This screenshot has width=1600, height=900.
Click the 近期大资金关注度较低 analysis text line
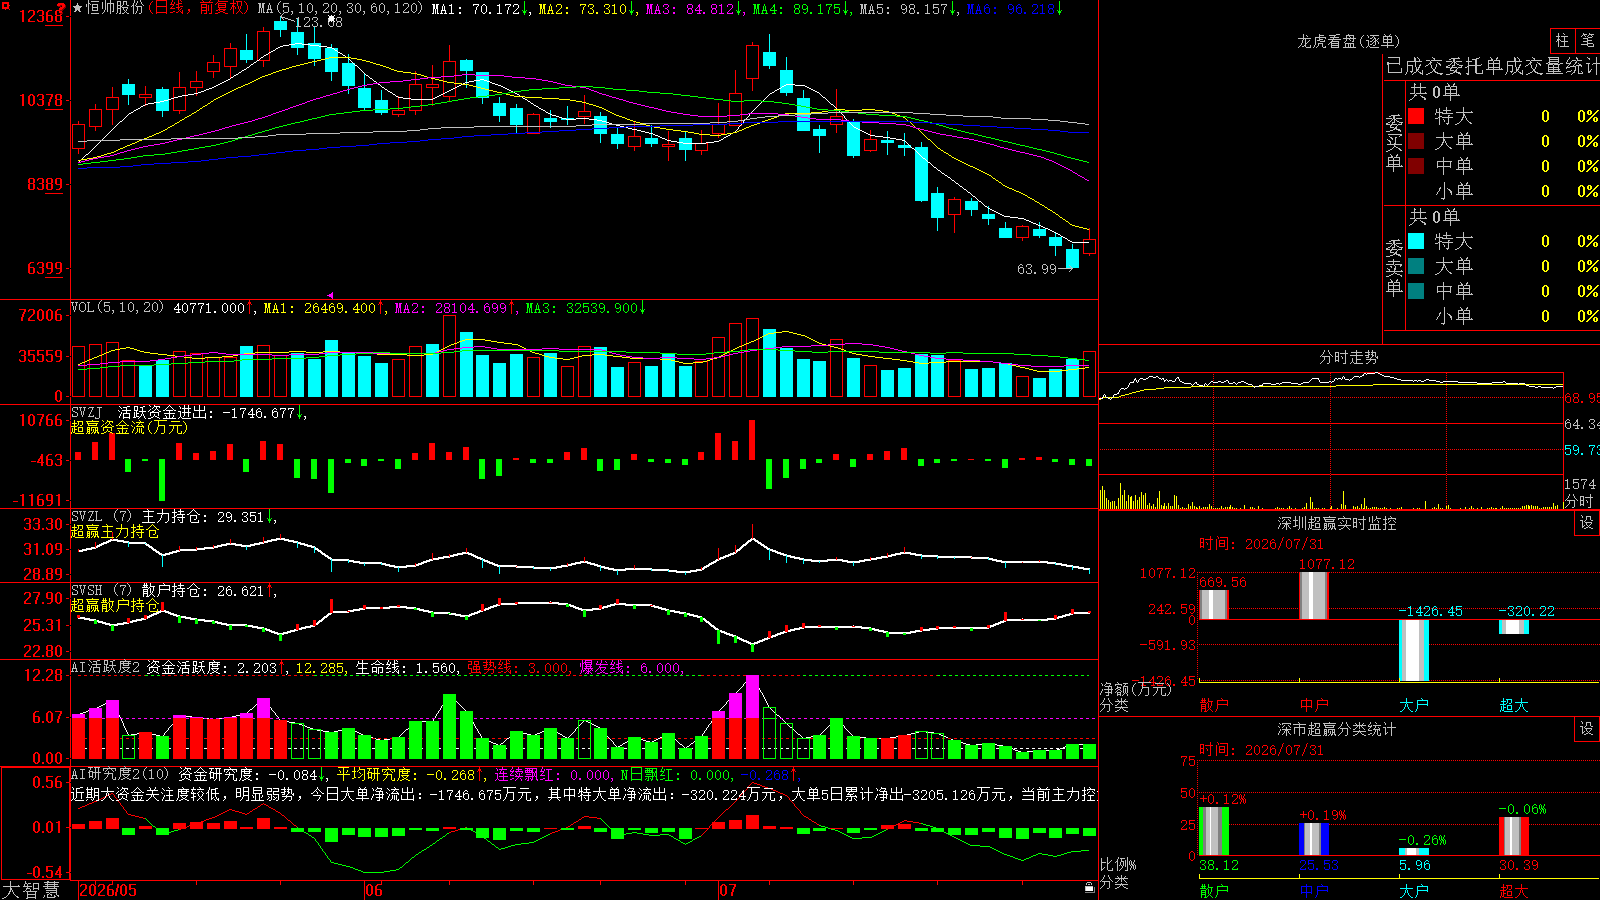click(584, 795)
